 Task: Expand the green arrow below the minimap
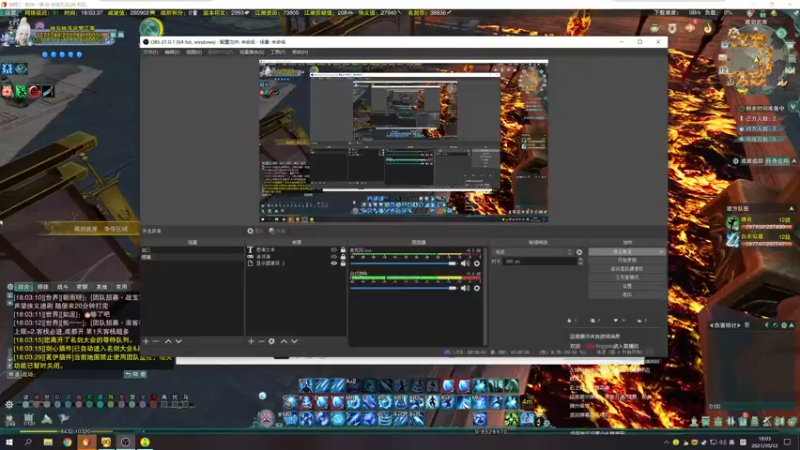click(793, 106)
